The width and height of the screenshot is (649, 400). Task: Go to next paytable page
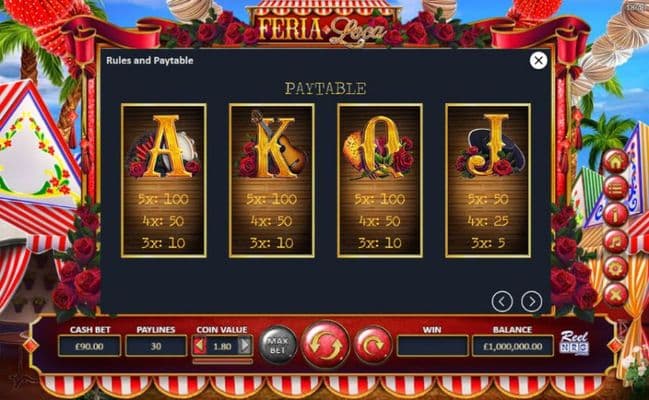(531, 301)
